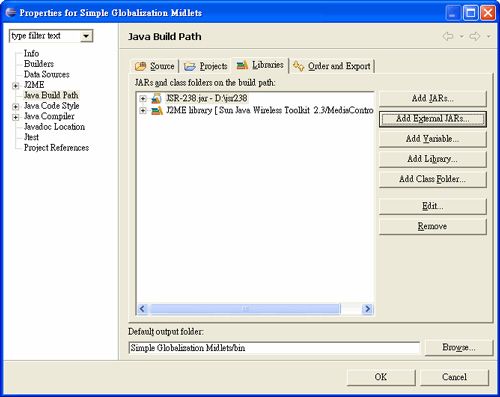Select Info in the properties tree
Screen dimensions: 500x397
pos(31,53)
